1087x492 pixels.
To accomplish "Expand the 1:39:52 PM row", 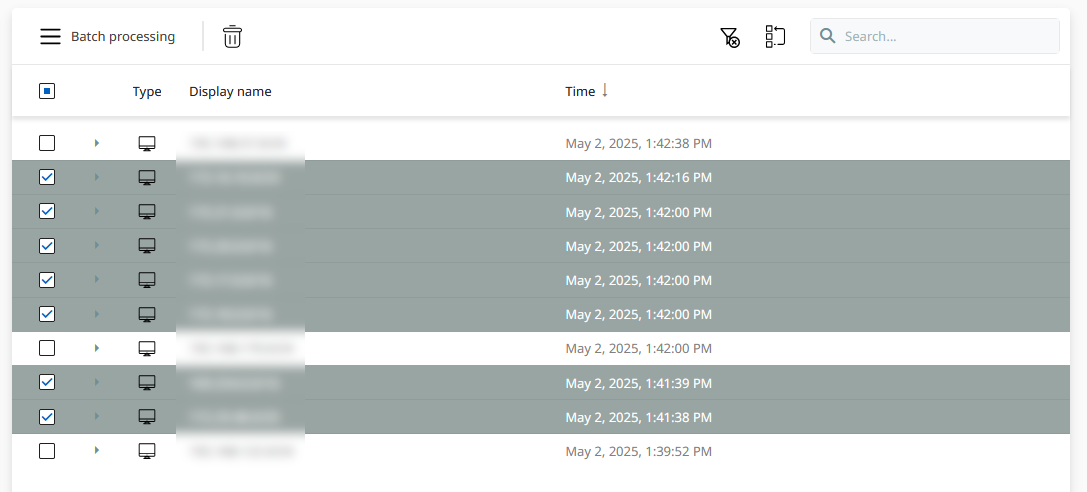I will tap(97, 451).
